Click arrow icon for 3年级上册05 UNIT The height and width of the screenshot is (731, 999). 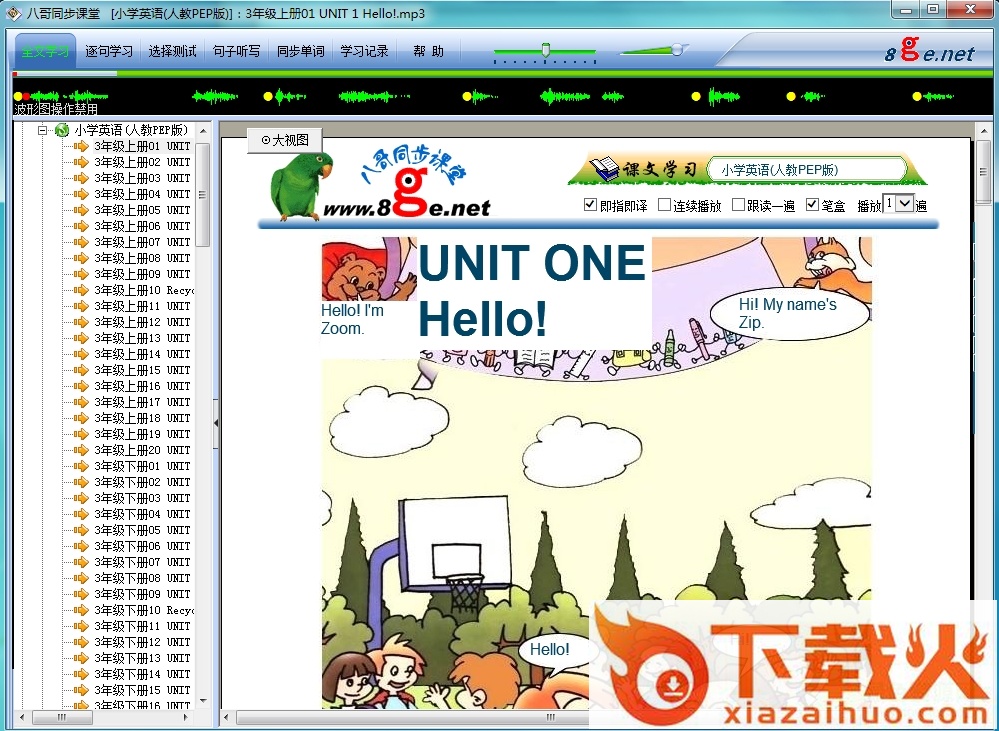click(81, 210)
